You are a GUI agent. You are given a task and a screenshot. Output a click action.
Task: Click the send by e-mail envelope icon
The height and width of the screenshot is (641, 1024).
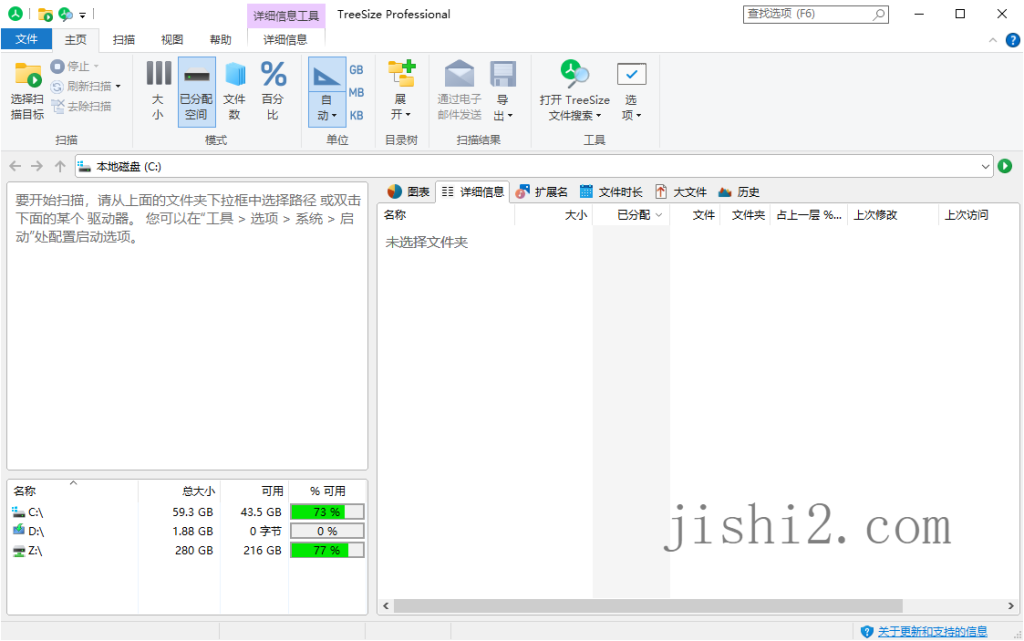[x=459, y=74]
